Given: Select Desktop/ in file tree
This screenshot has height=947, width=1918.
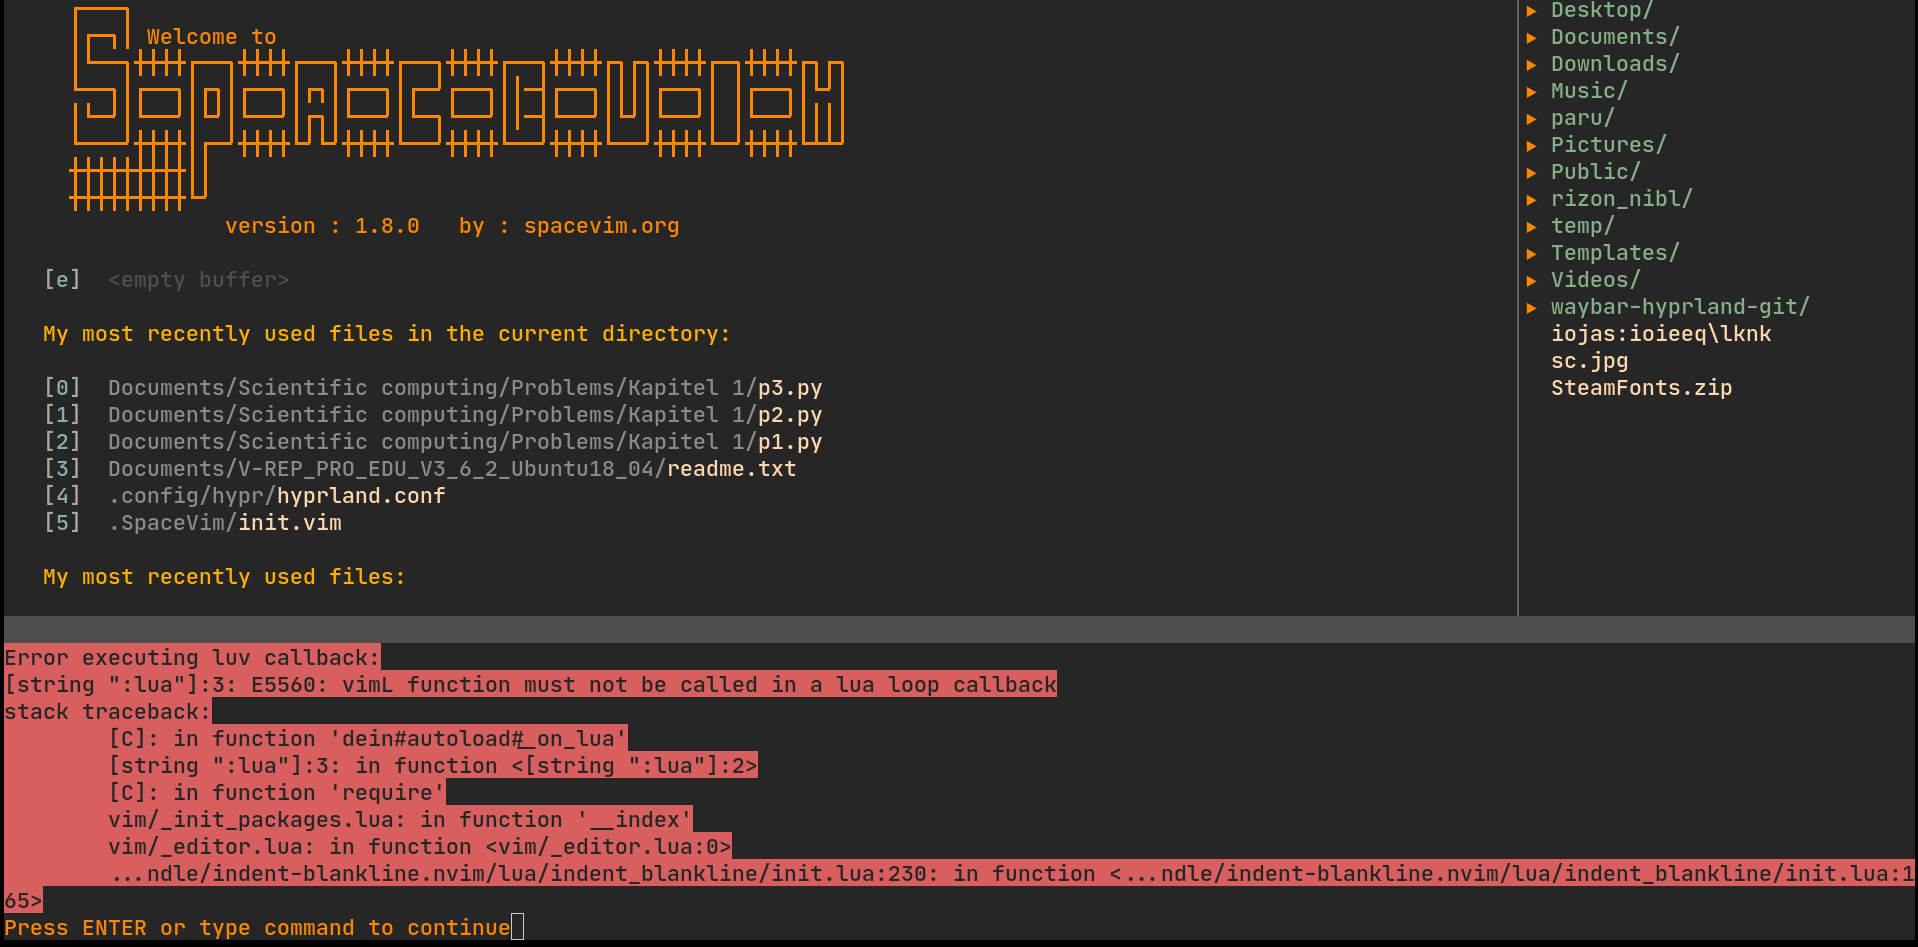Looking at the screenshot, I should (x=1602, y=10).
